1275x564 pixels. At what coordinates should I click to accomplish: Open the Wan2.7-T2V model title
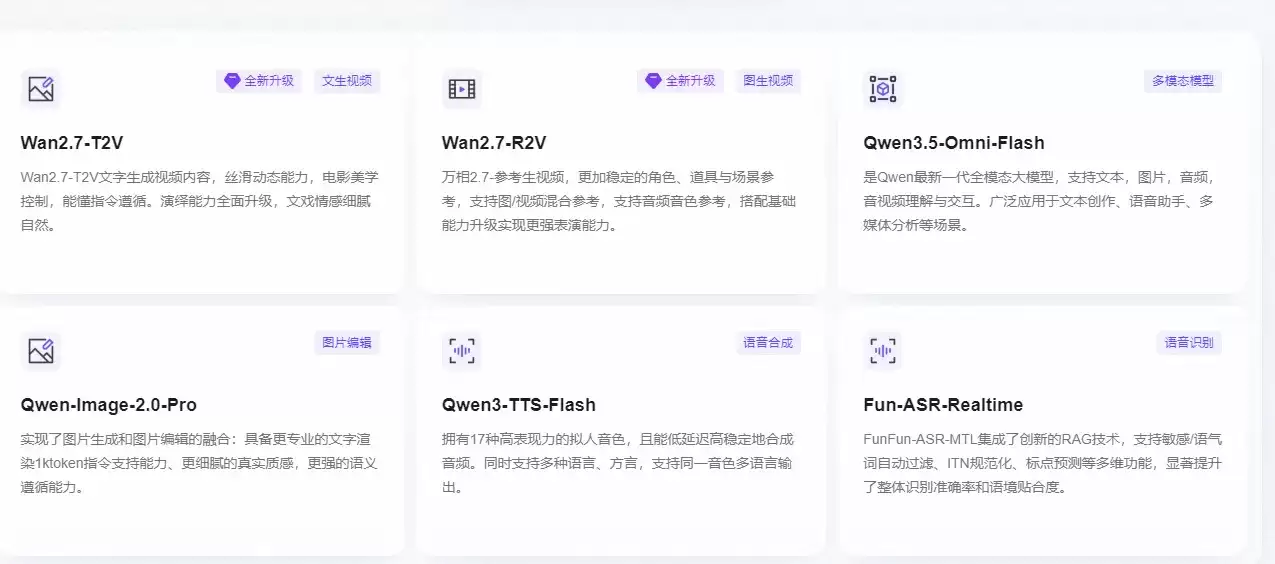pos(72,143)
